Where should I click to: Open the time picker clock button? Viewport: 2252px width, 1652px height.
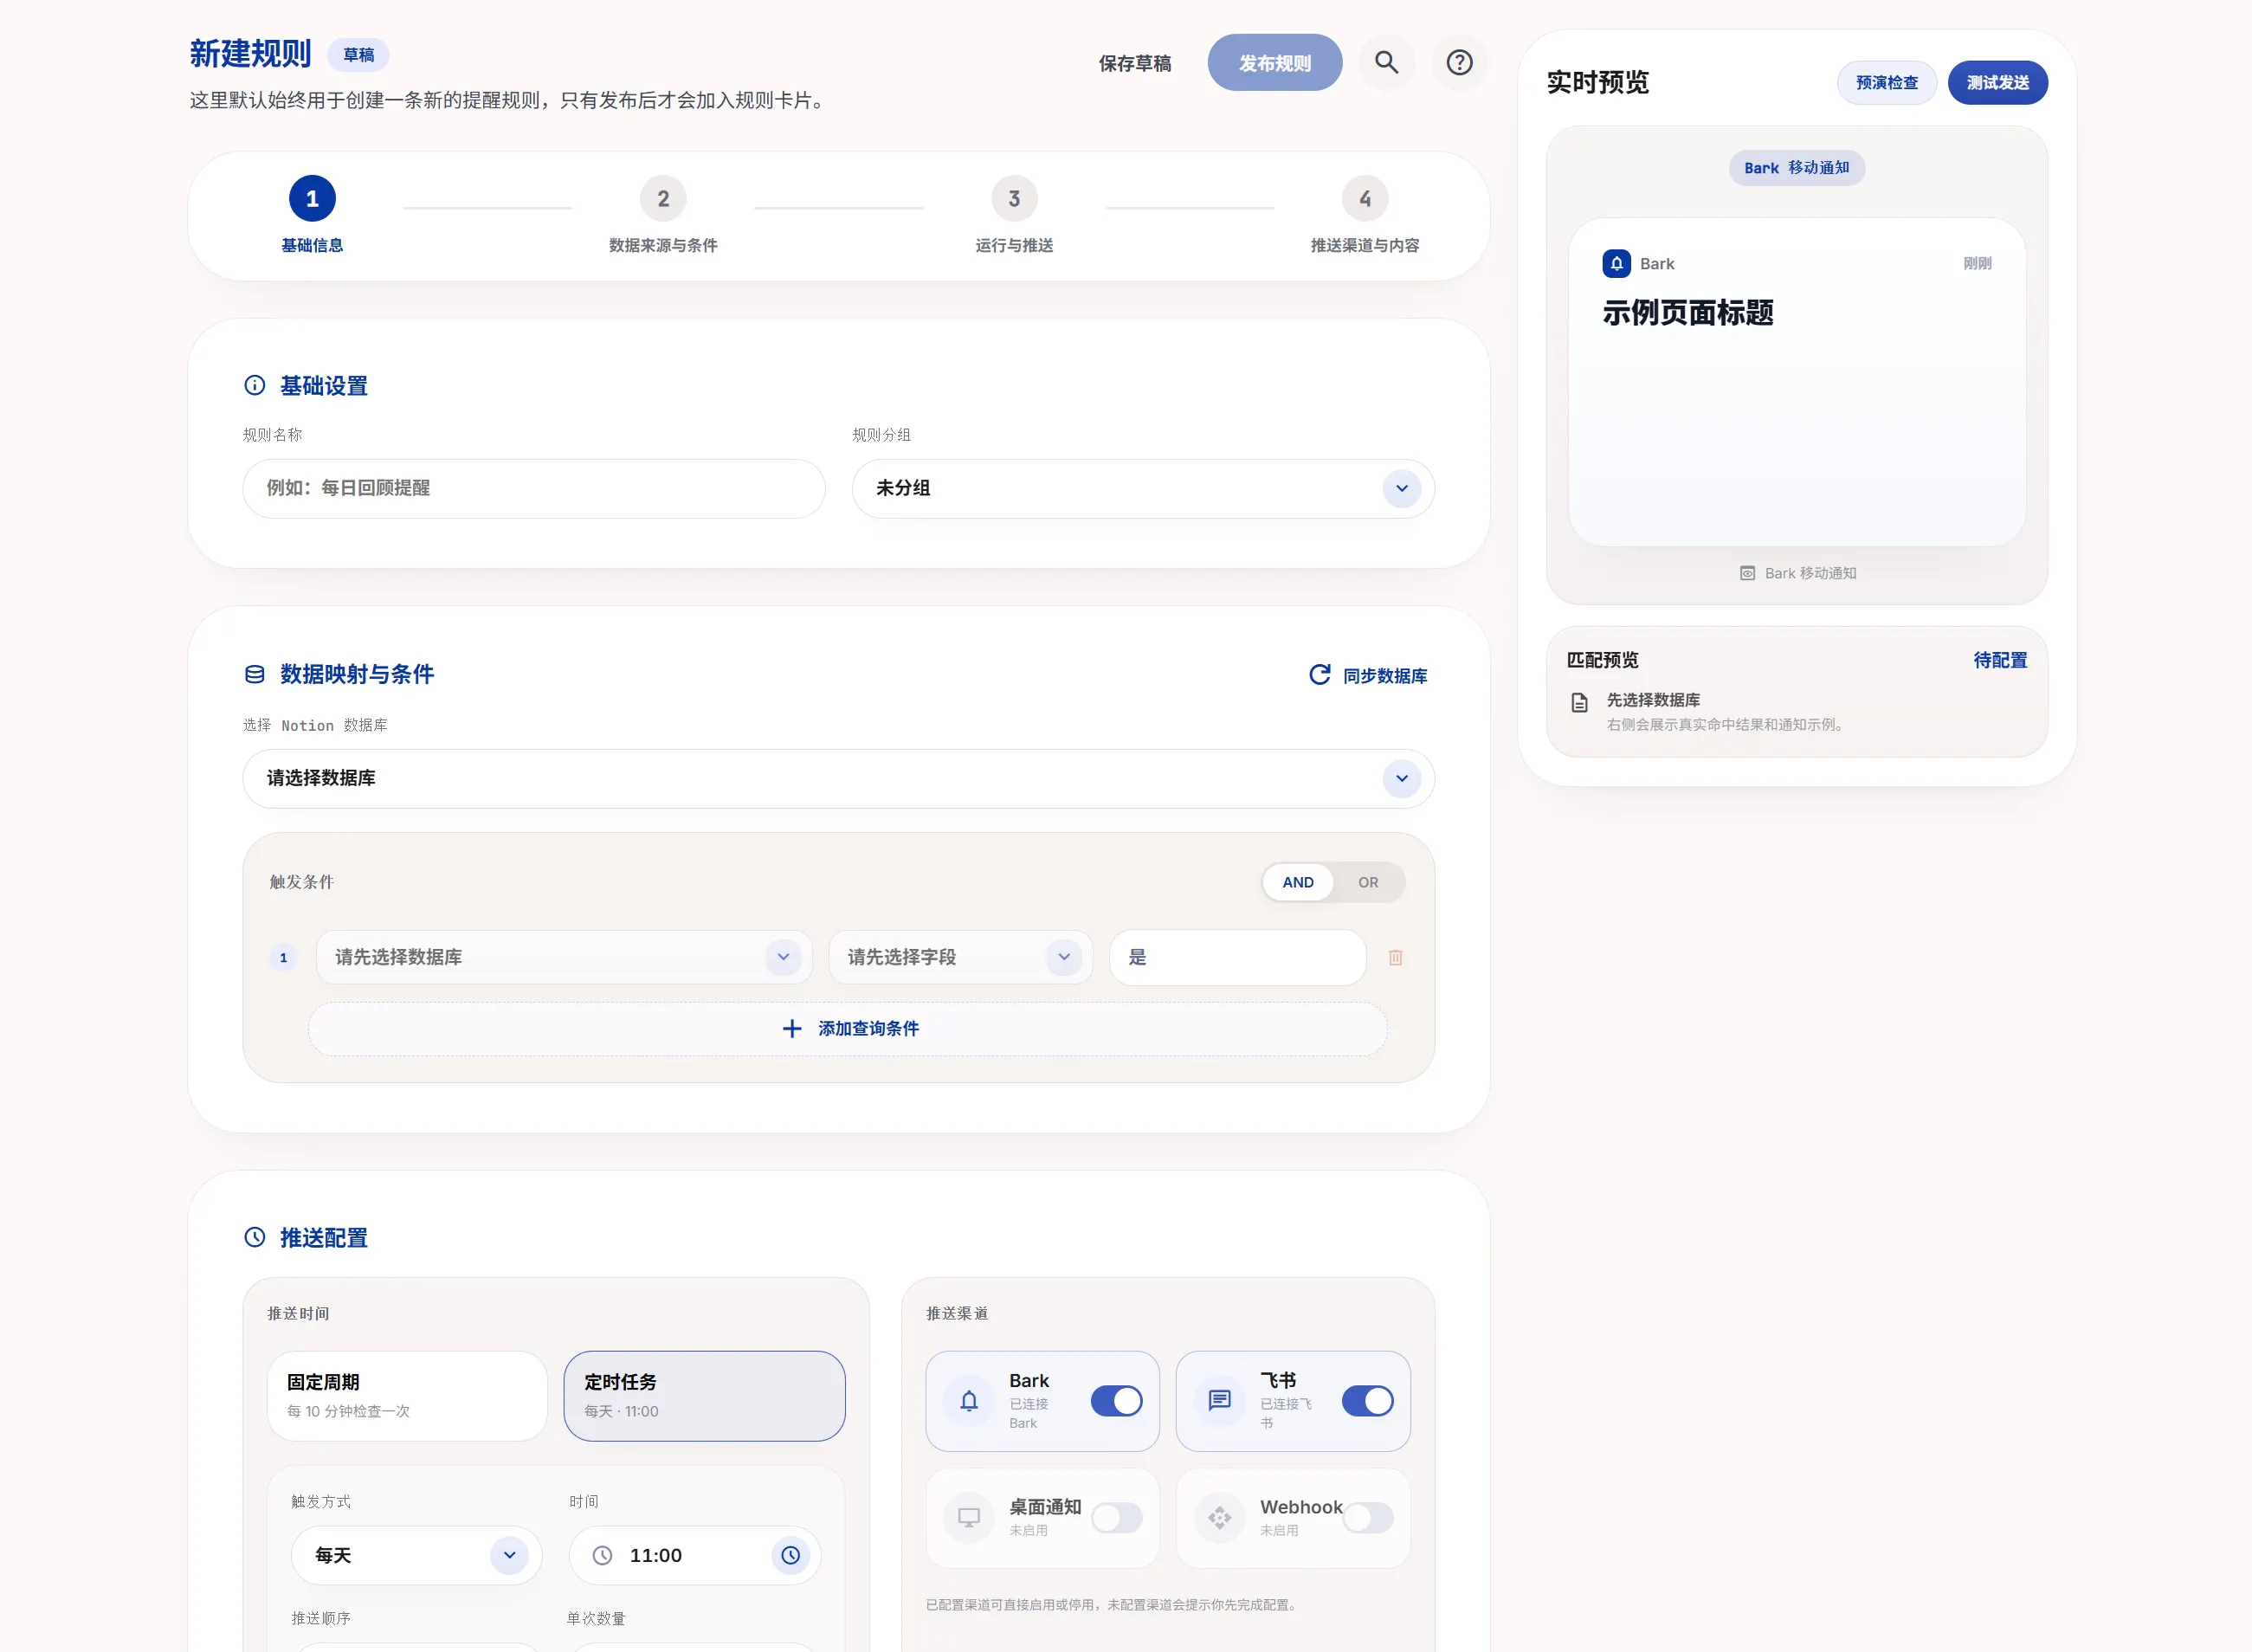(791, 1555)
